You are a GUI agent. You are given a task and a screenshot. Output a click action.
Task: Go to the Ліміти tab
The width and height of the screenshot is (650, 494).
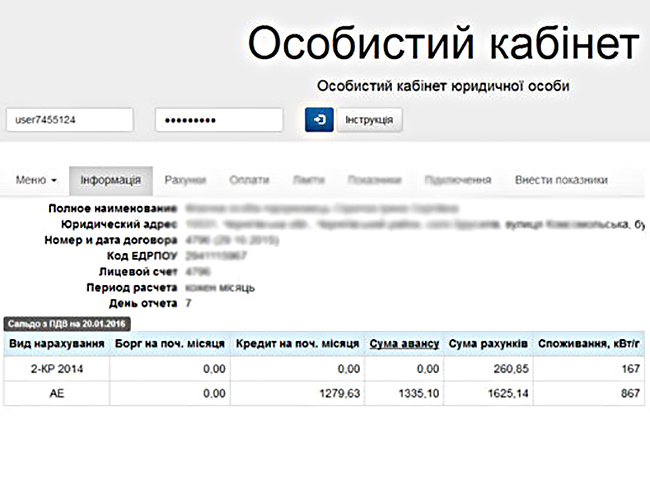coord(308,180)
